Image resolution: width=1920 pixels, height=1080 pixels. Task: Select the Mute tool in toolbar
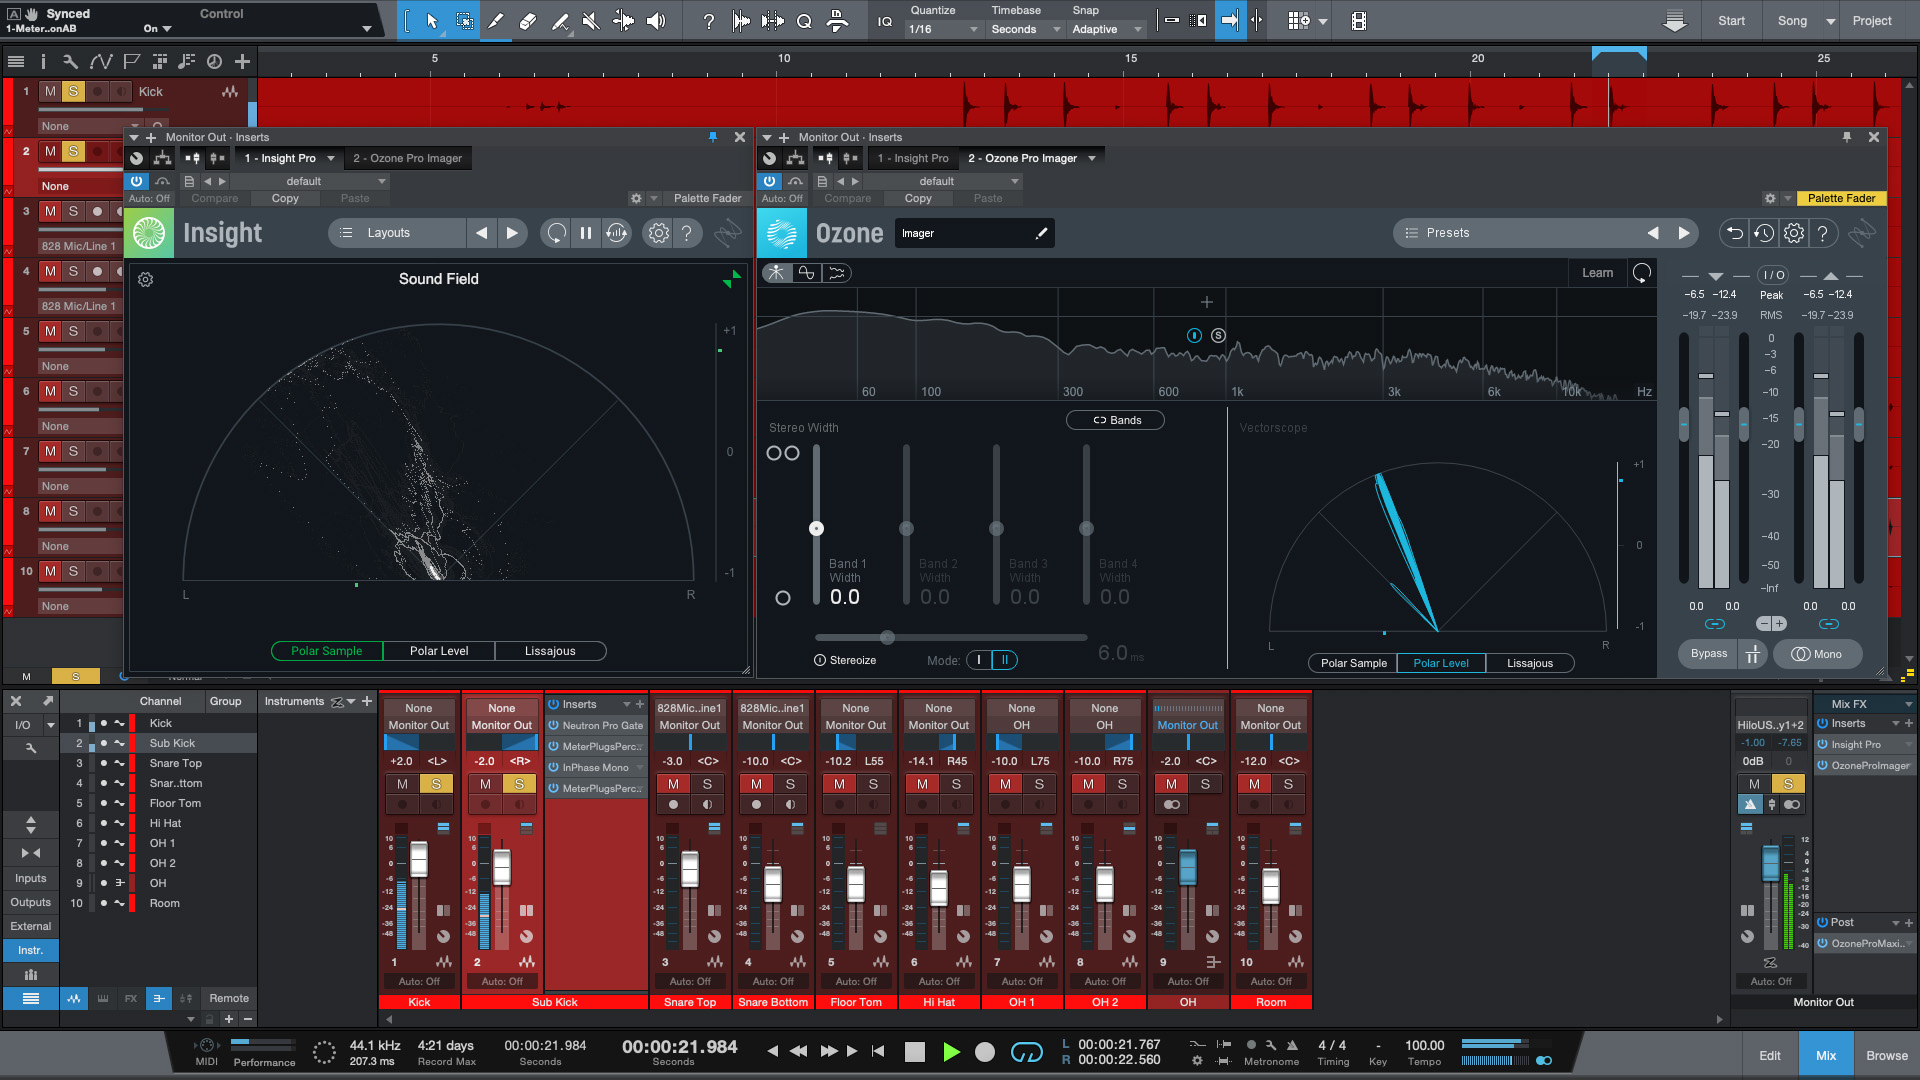coord(591,20)
